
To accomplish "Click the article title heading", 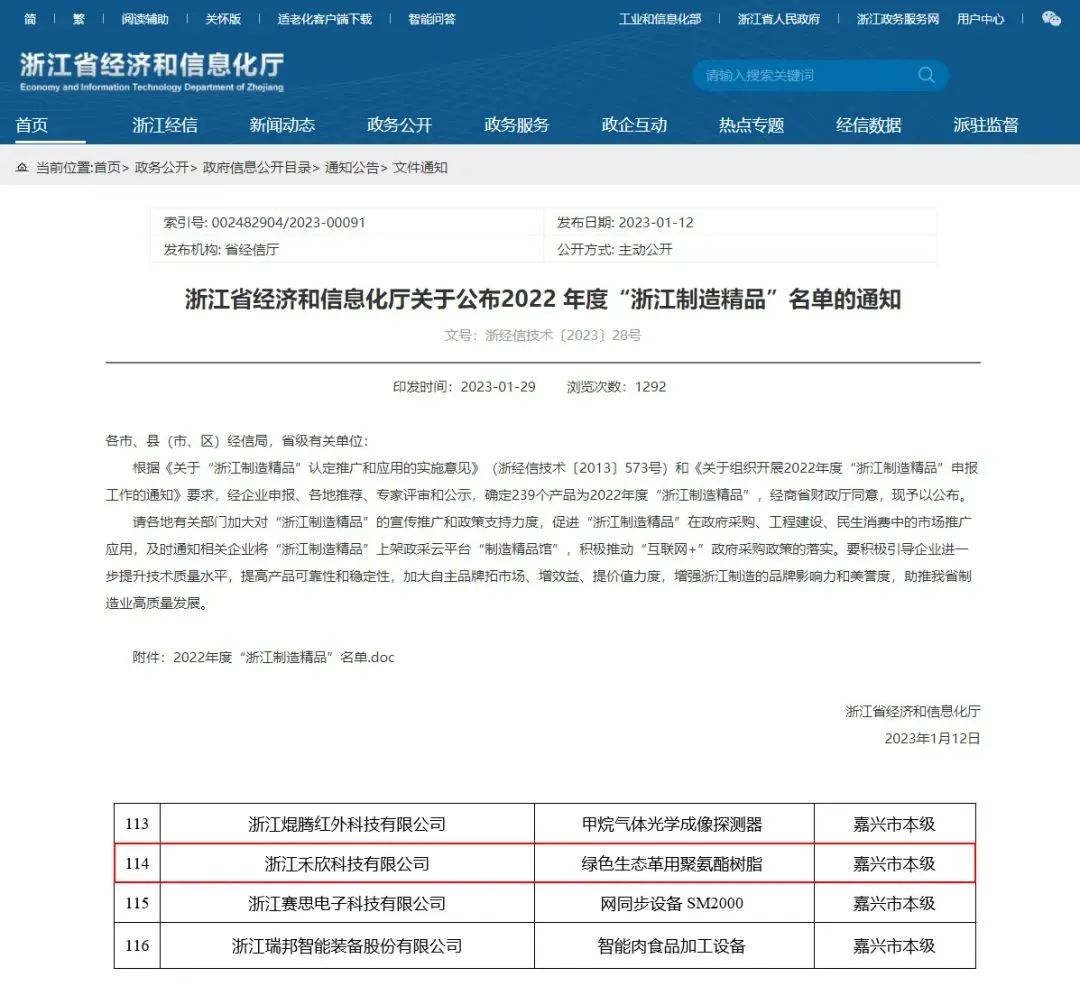I will click(x=543, y=299).
